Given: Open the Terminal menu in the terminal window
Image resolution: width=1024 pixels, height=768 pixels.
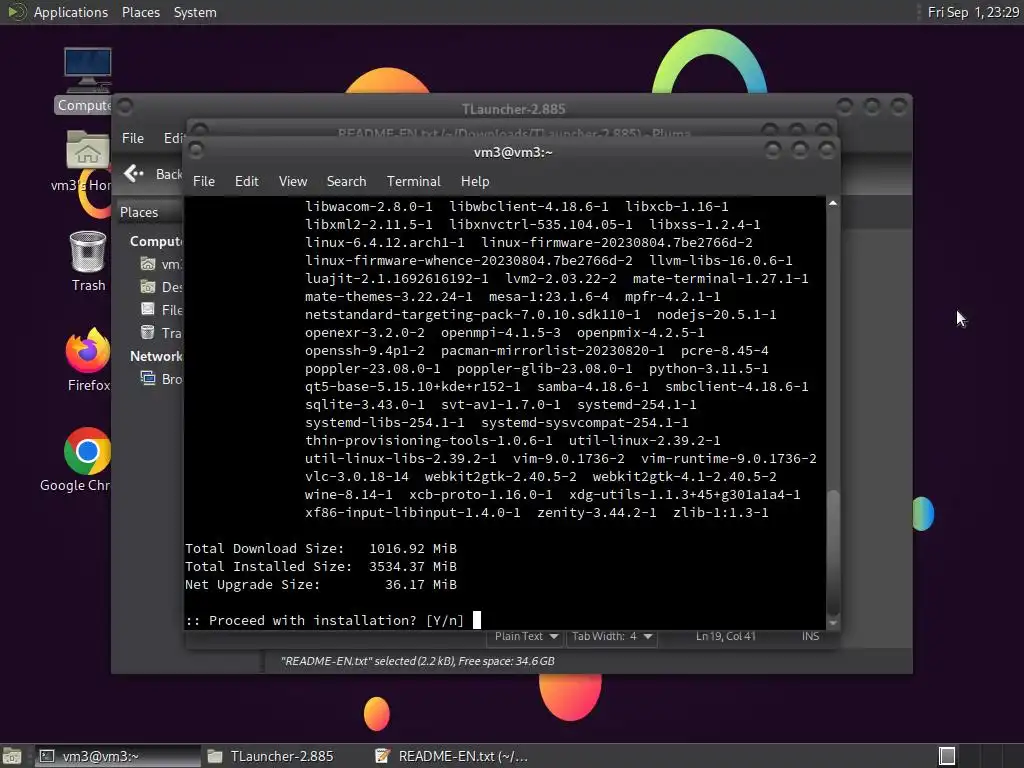Looking at the screenshot, I should click(x=414, y=181).
